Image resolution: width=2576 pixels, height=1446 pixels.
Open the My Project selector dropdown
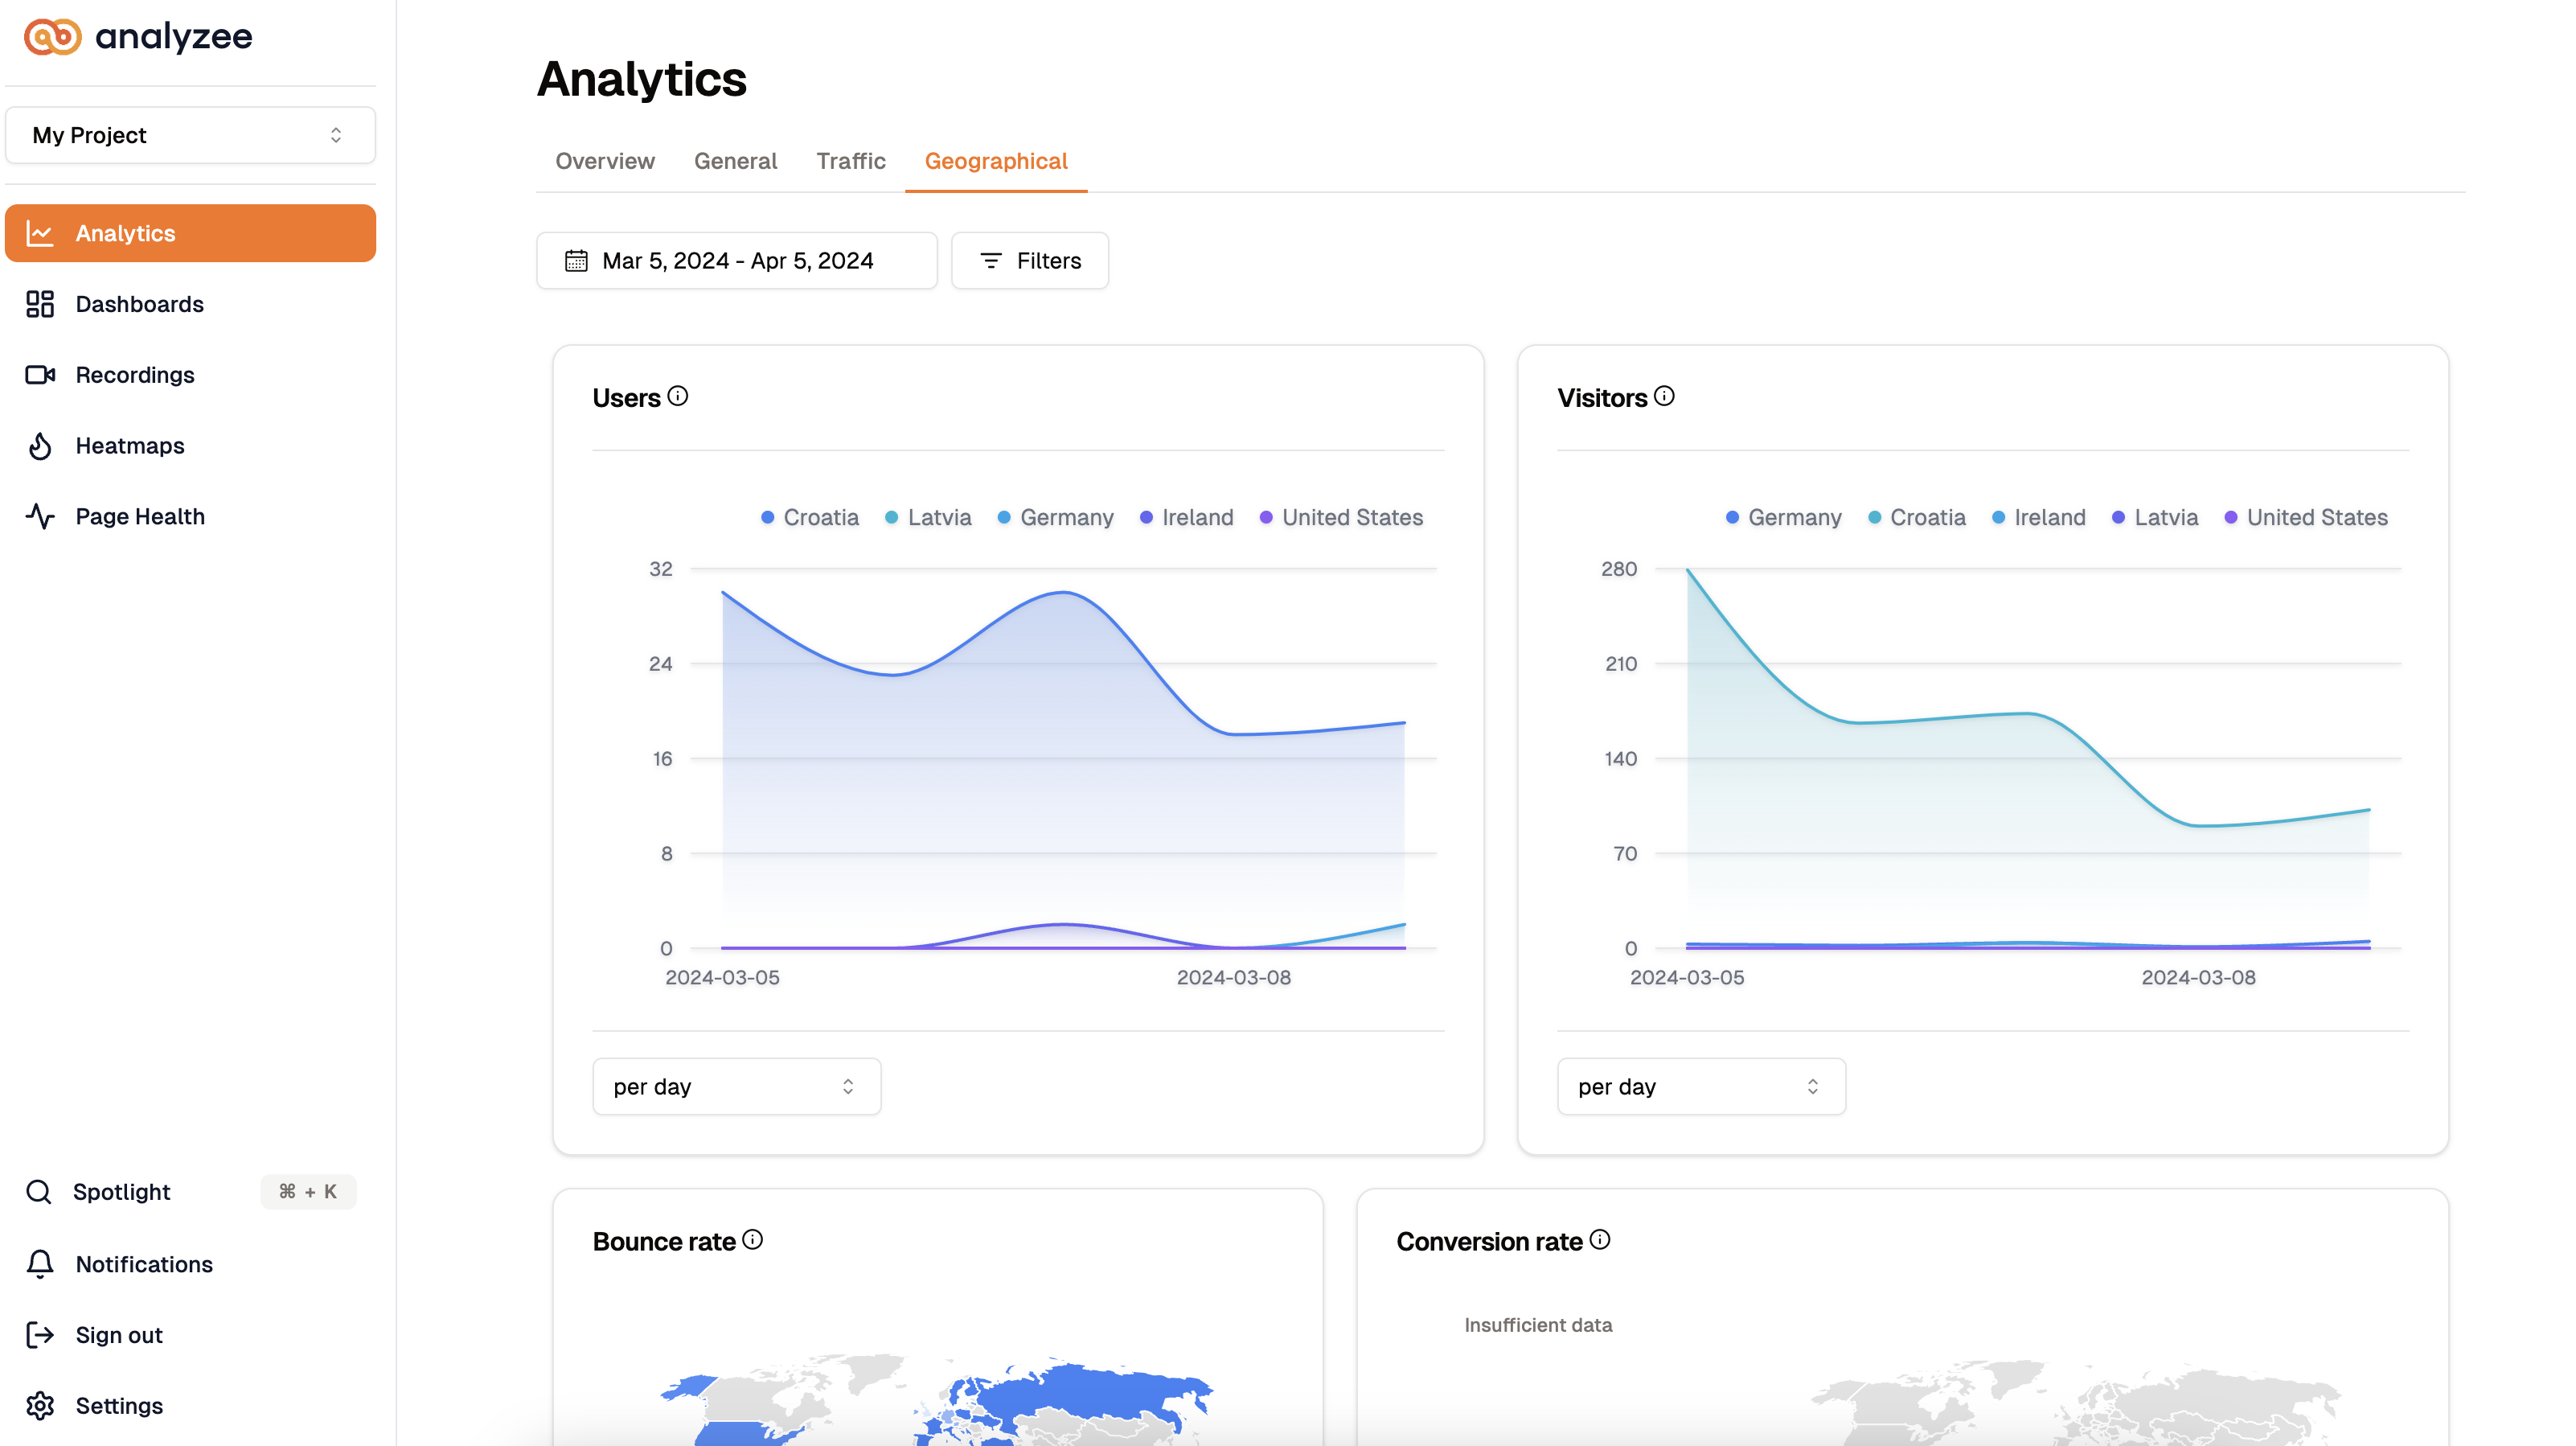click(x=190, y=135)
